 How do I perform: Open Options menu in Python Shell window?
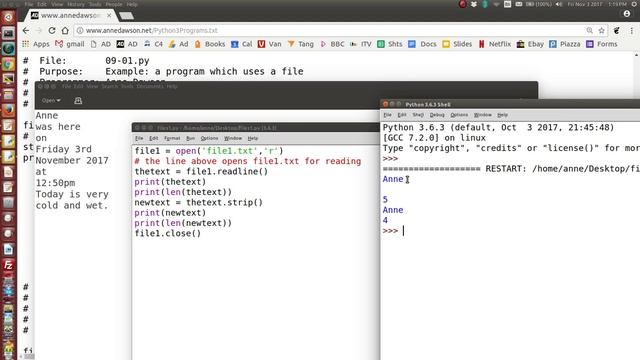[x=459, y=115]
